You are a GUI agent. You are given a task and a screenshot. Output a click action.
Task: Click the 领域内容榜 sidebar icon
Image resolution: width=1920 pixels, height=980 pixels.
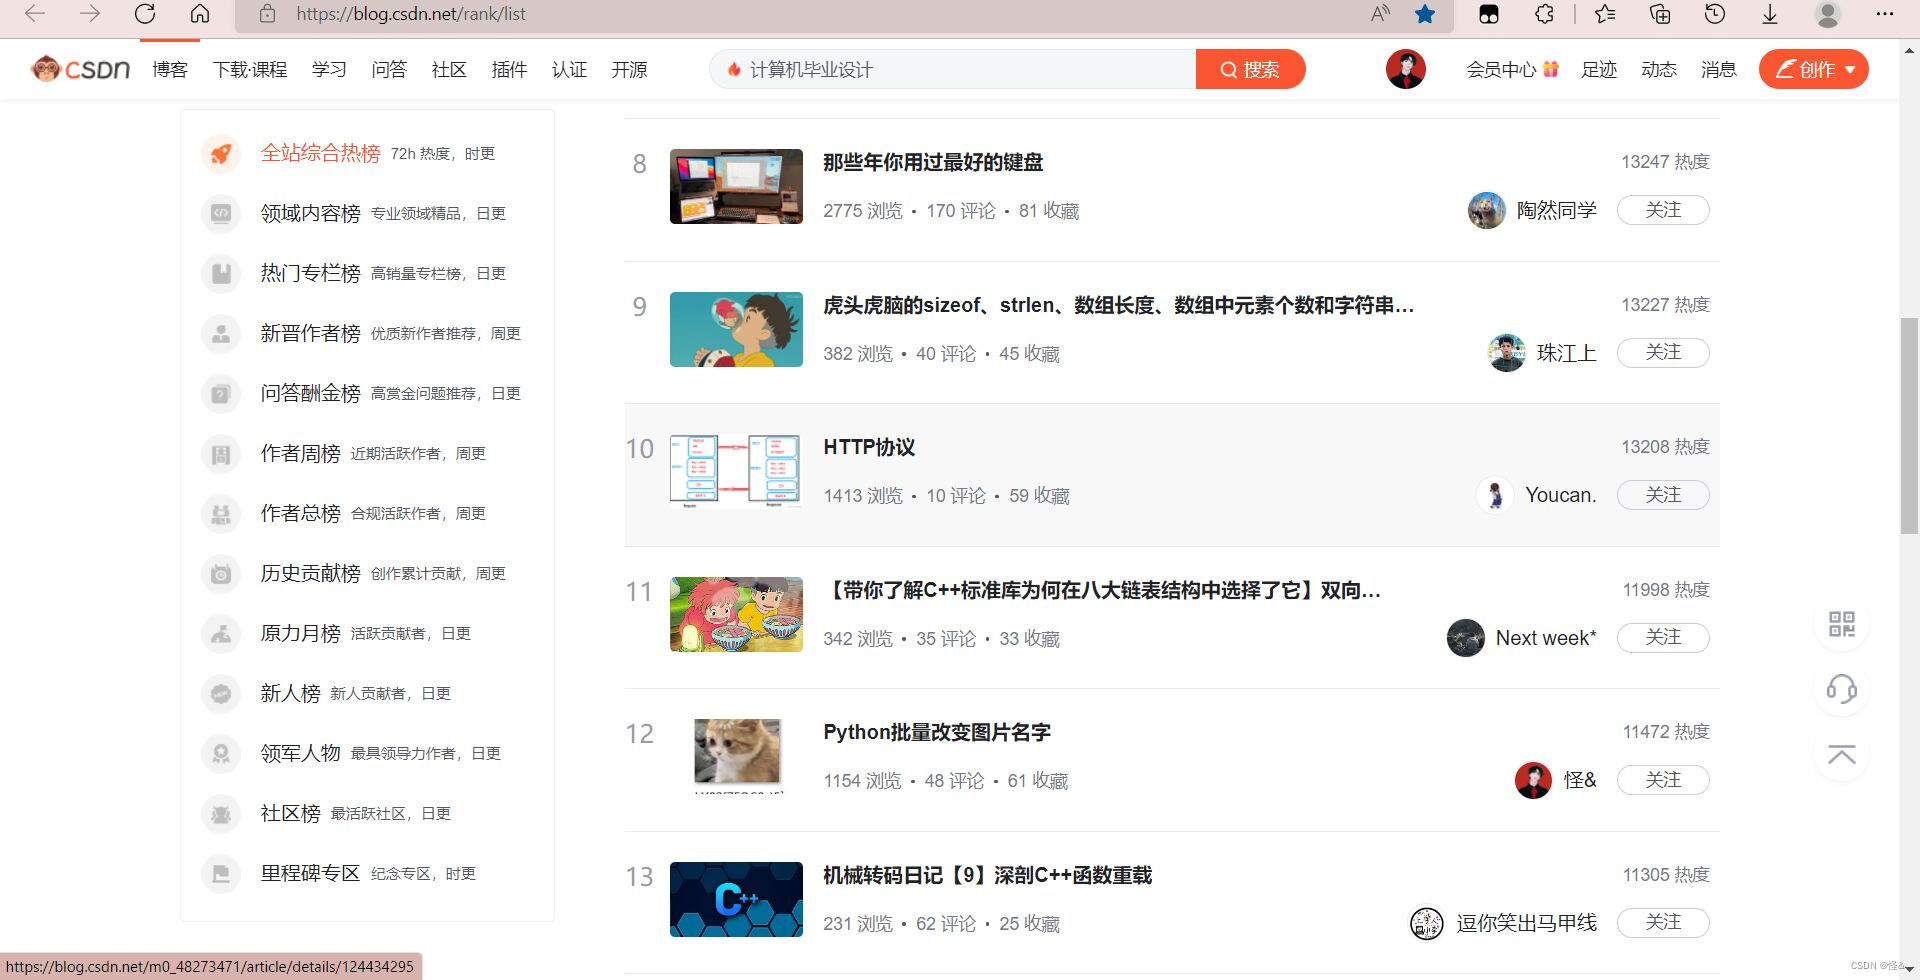click(x=221, y=213)
